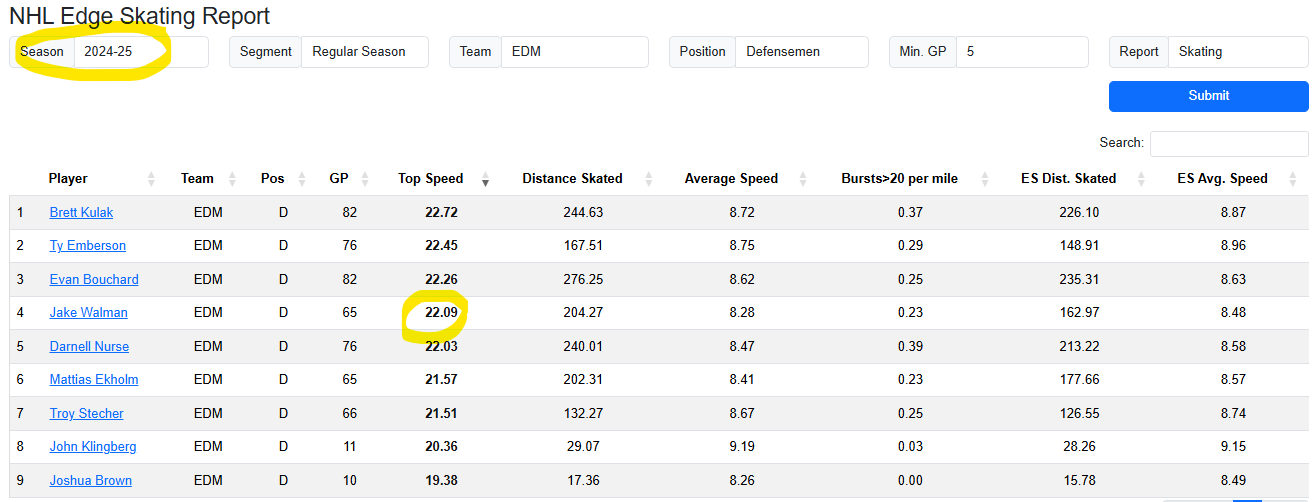
Task: Open the Season 2024-25 dropdown
Action: [140, 52]
